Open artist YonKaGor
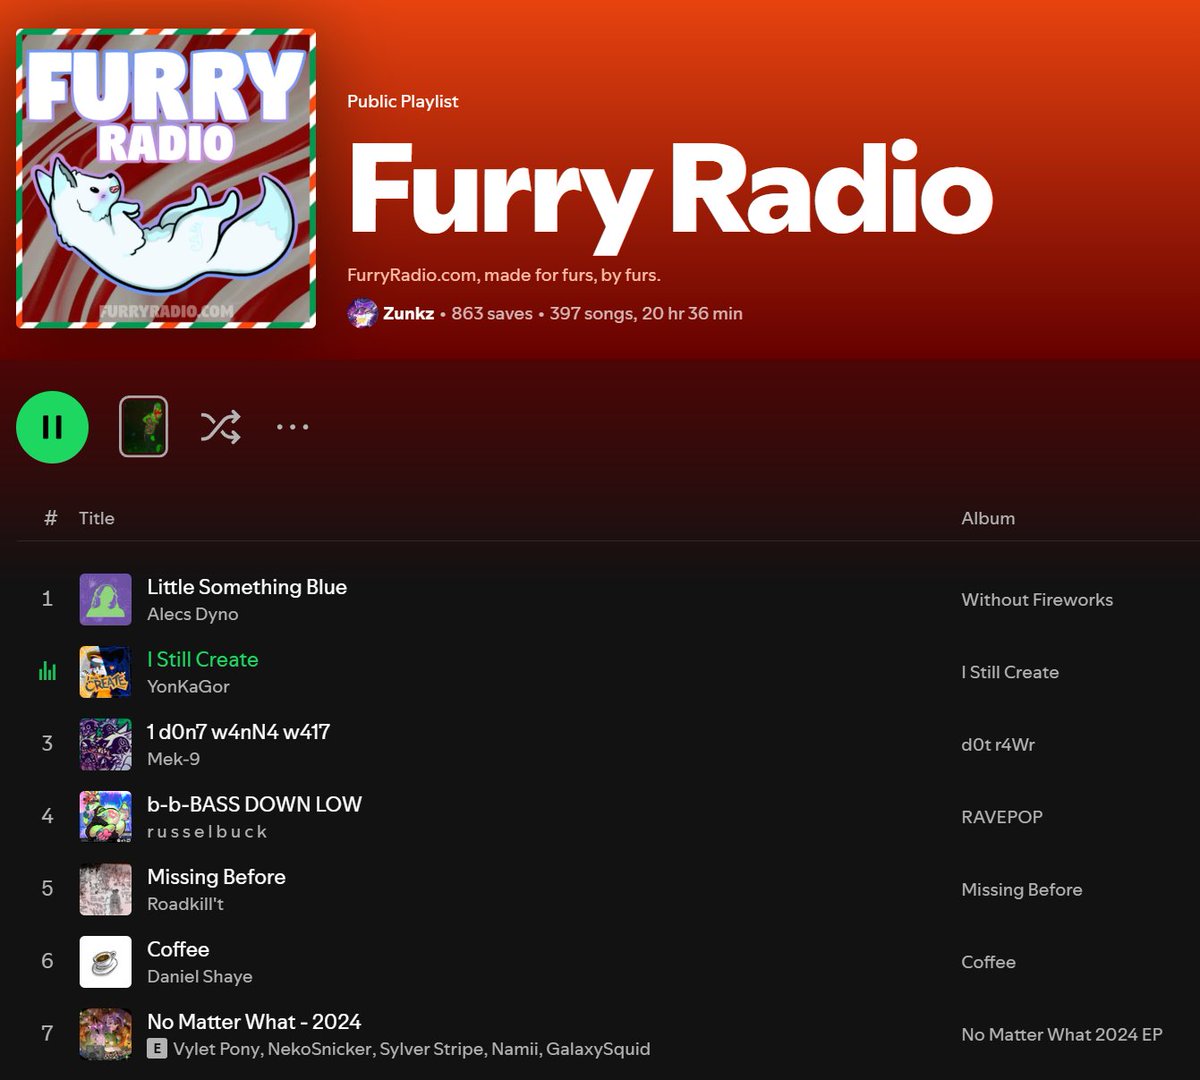 (188, 686)
